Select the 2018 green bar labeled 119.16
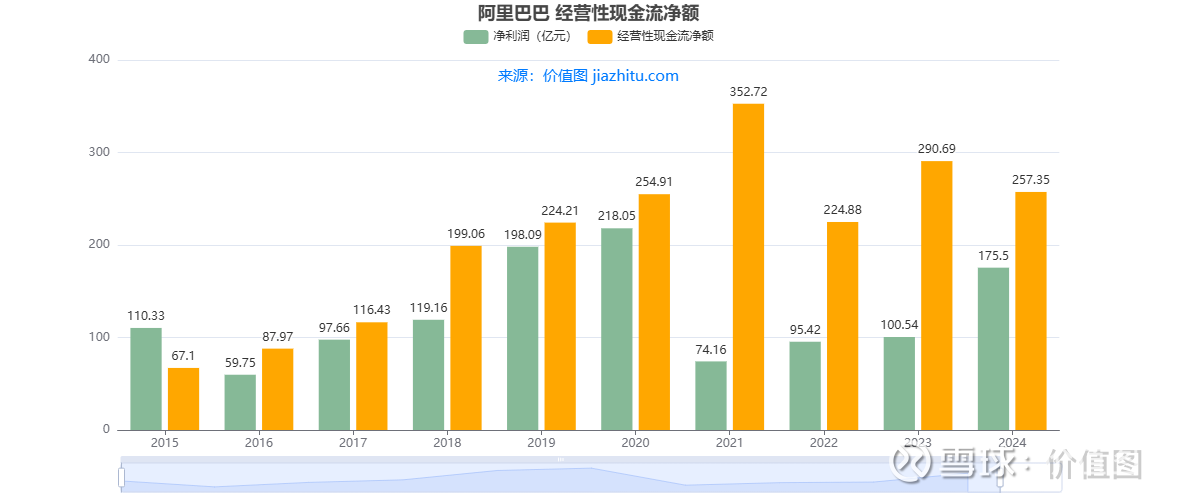 point(429,375)
